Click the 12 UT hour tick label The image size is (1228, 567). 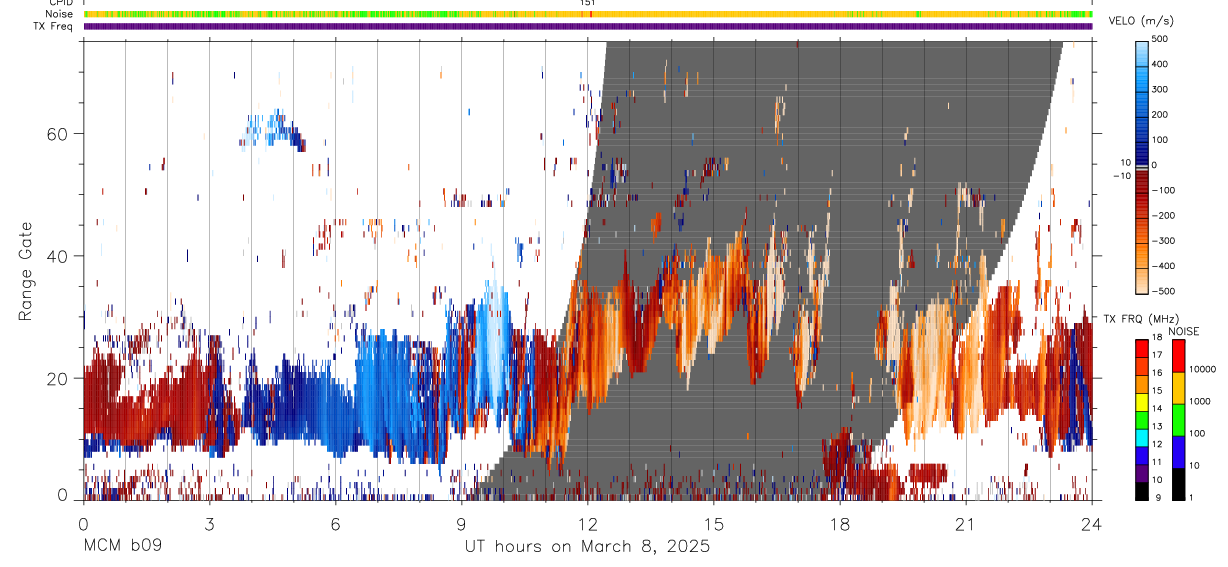click(x=588, y=523)
